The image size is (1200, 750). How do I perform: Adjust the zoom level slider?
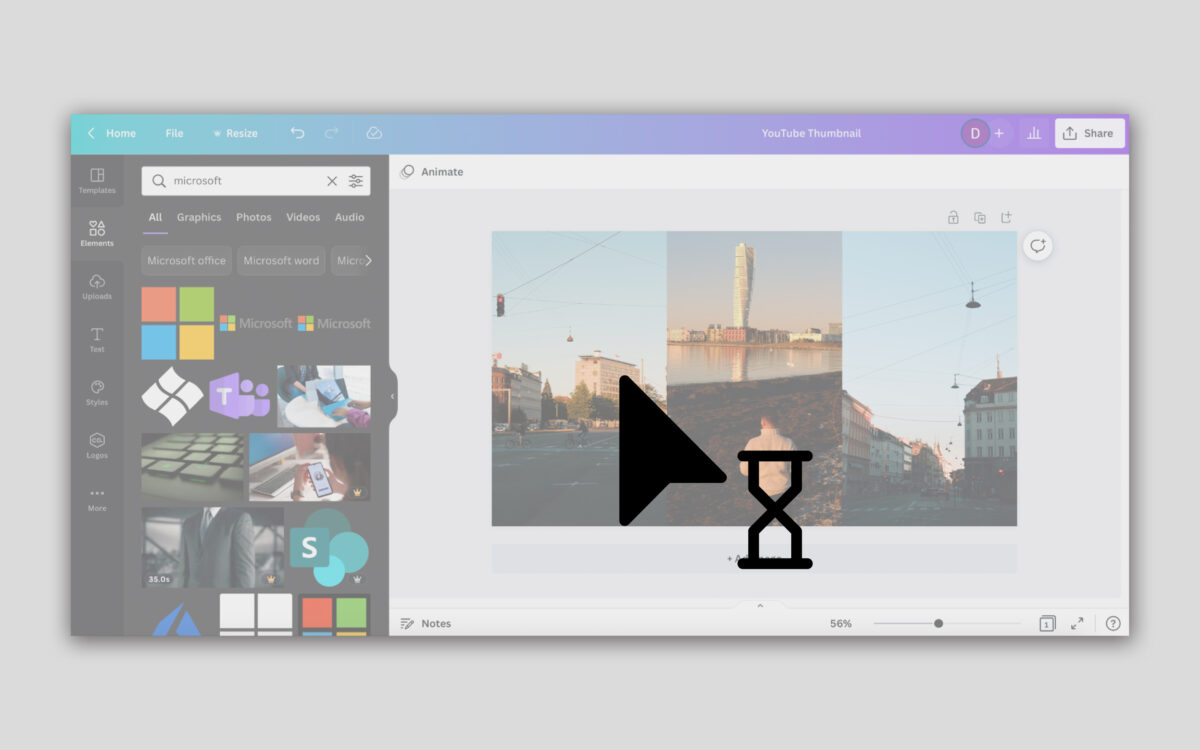tap(940, 623)
